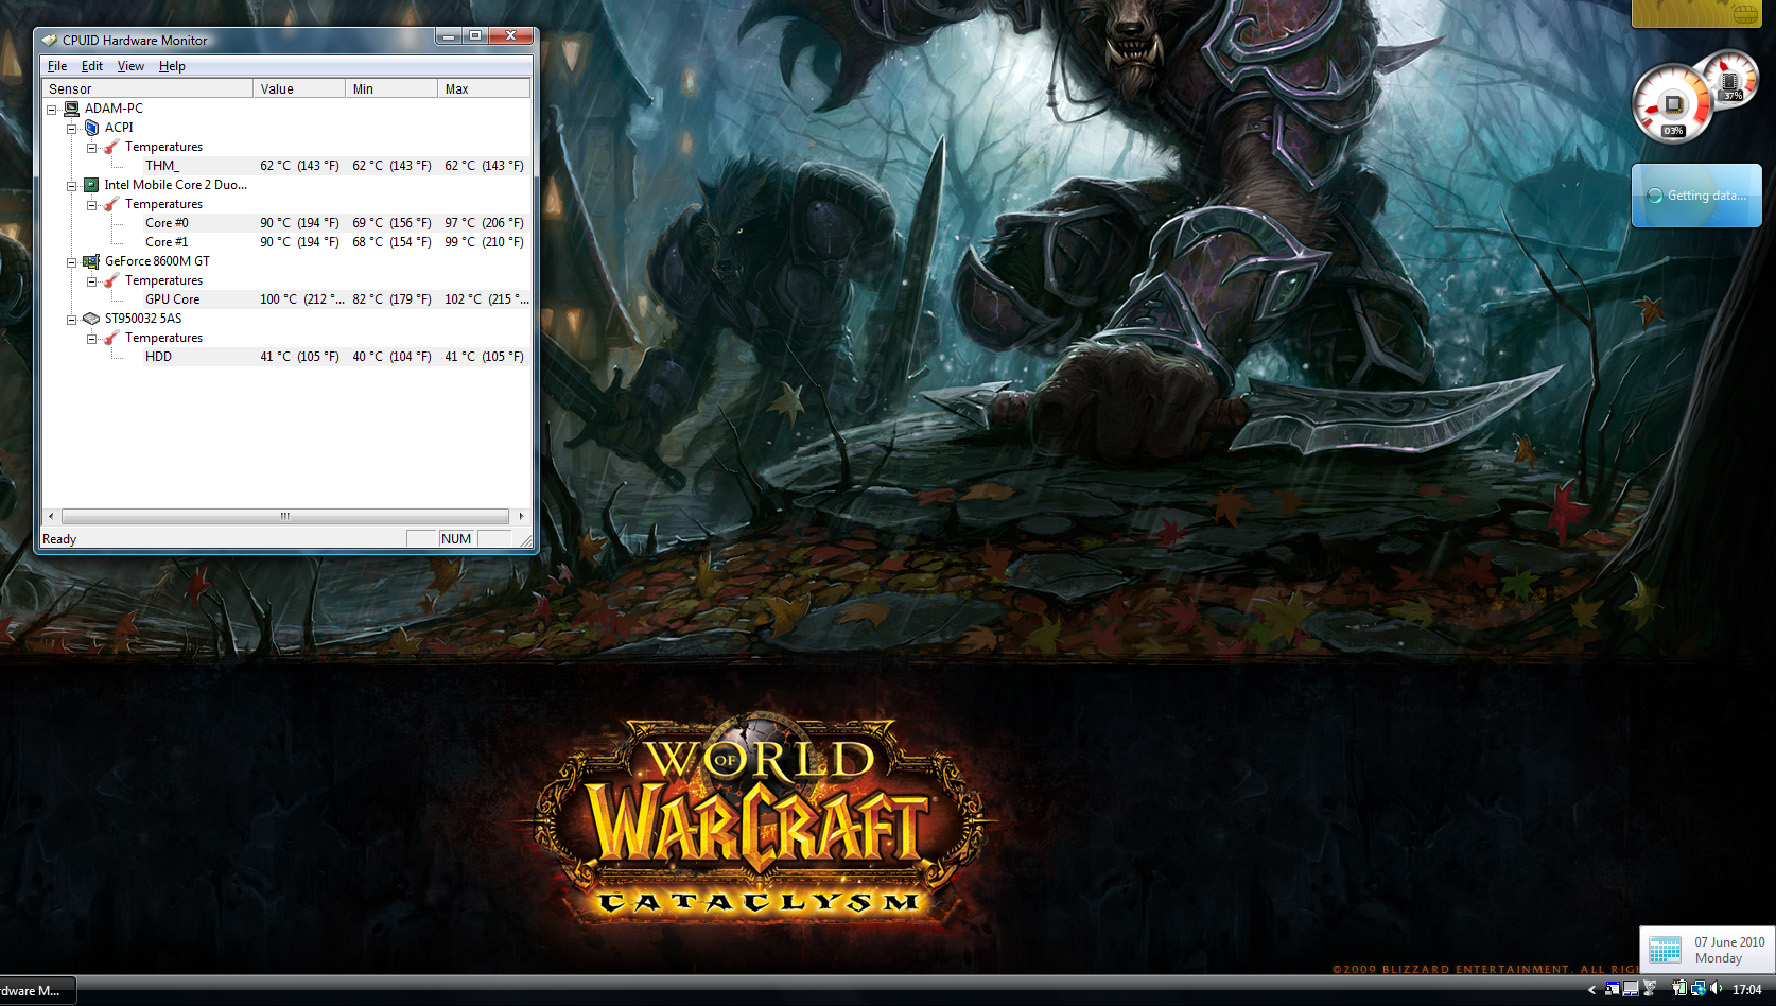The image size is (1776, 1006).
Task: Click thermometer icon under GeForce 8600M GT
Action: (x=111, y=281)
